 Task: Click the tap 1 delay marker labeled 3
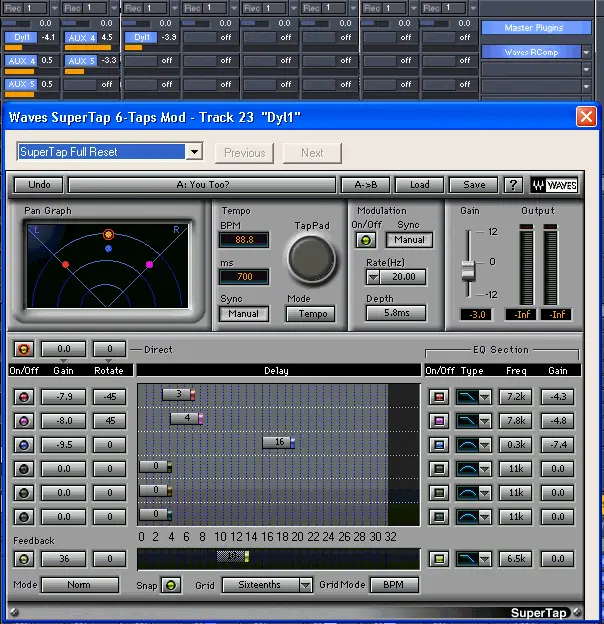point(179,394)
